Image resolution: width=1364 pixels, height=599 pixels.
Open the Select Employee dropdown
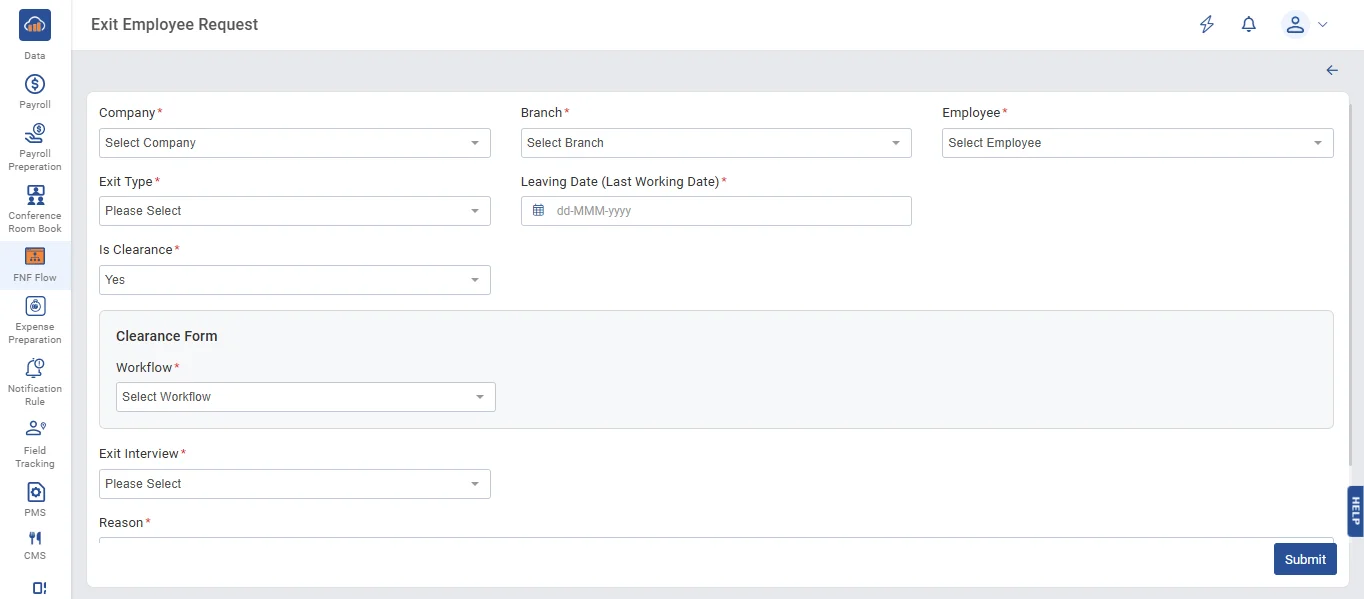[x=1137, y=143]
